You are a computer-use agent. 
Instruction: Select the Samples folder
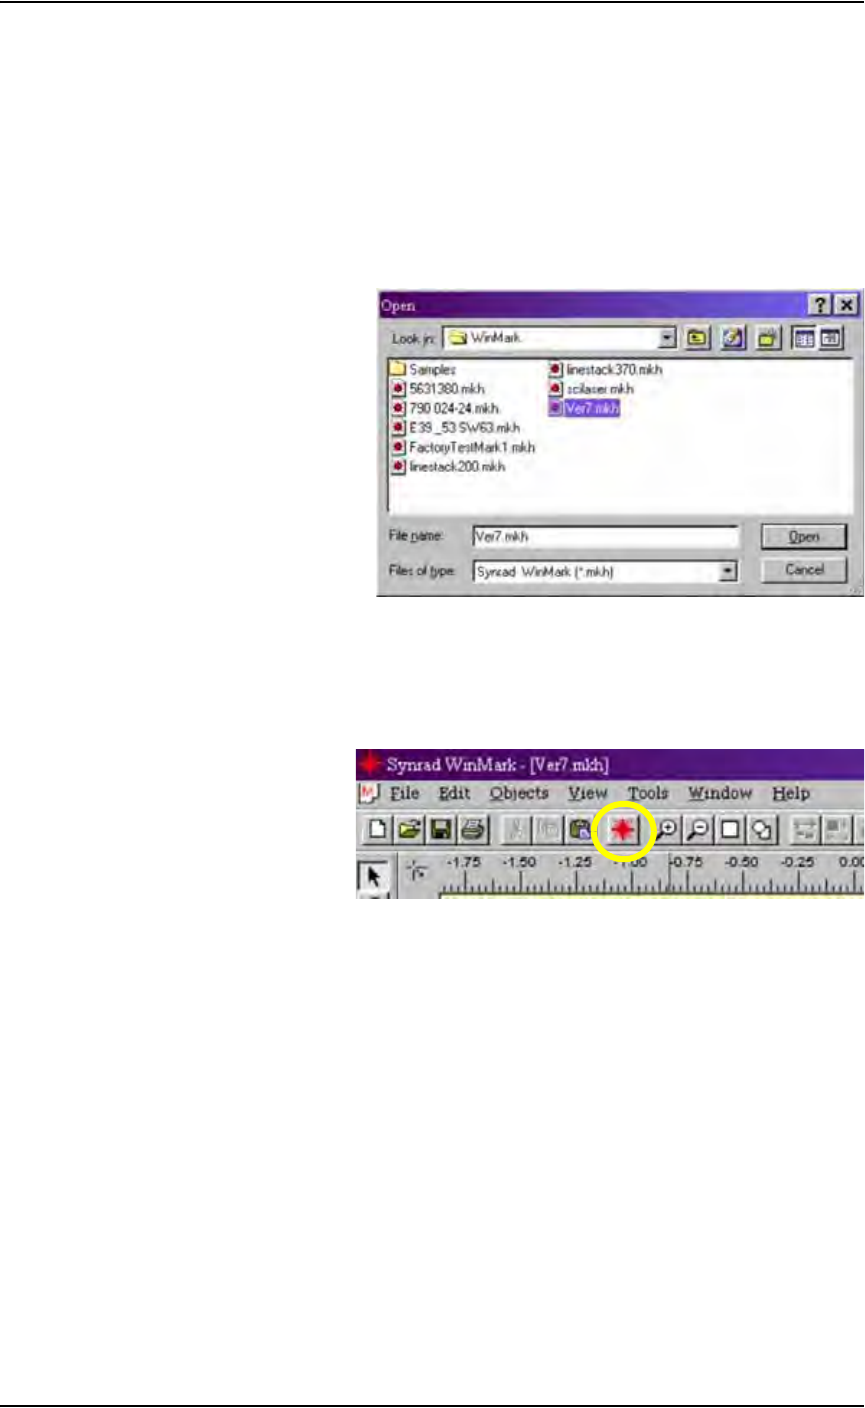pyautogui.click(x=425, y=370)
